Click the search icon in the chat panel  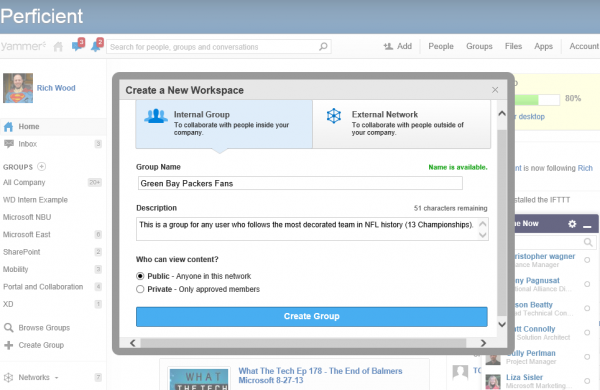click(x=588, y=242)
